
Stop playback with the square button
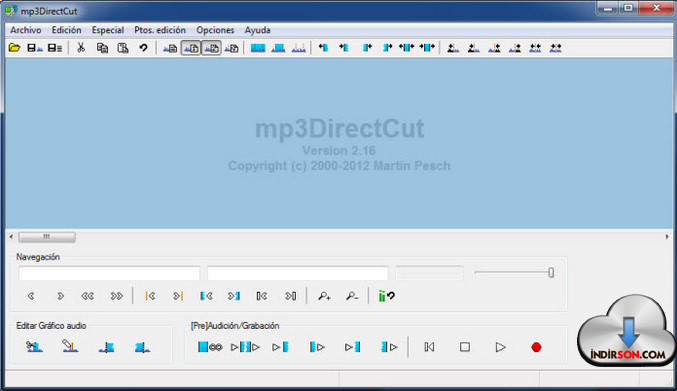[465, 347]
